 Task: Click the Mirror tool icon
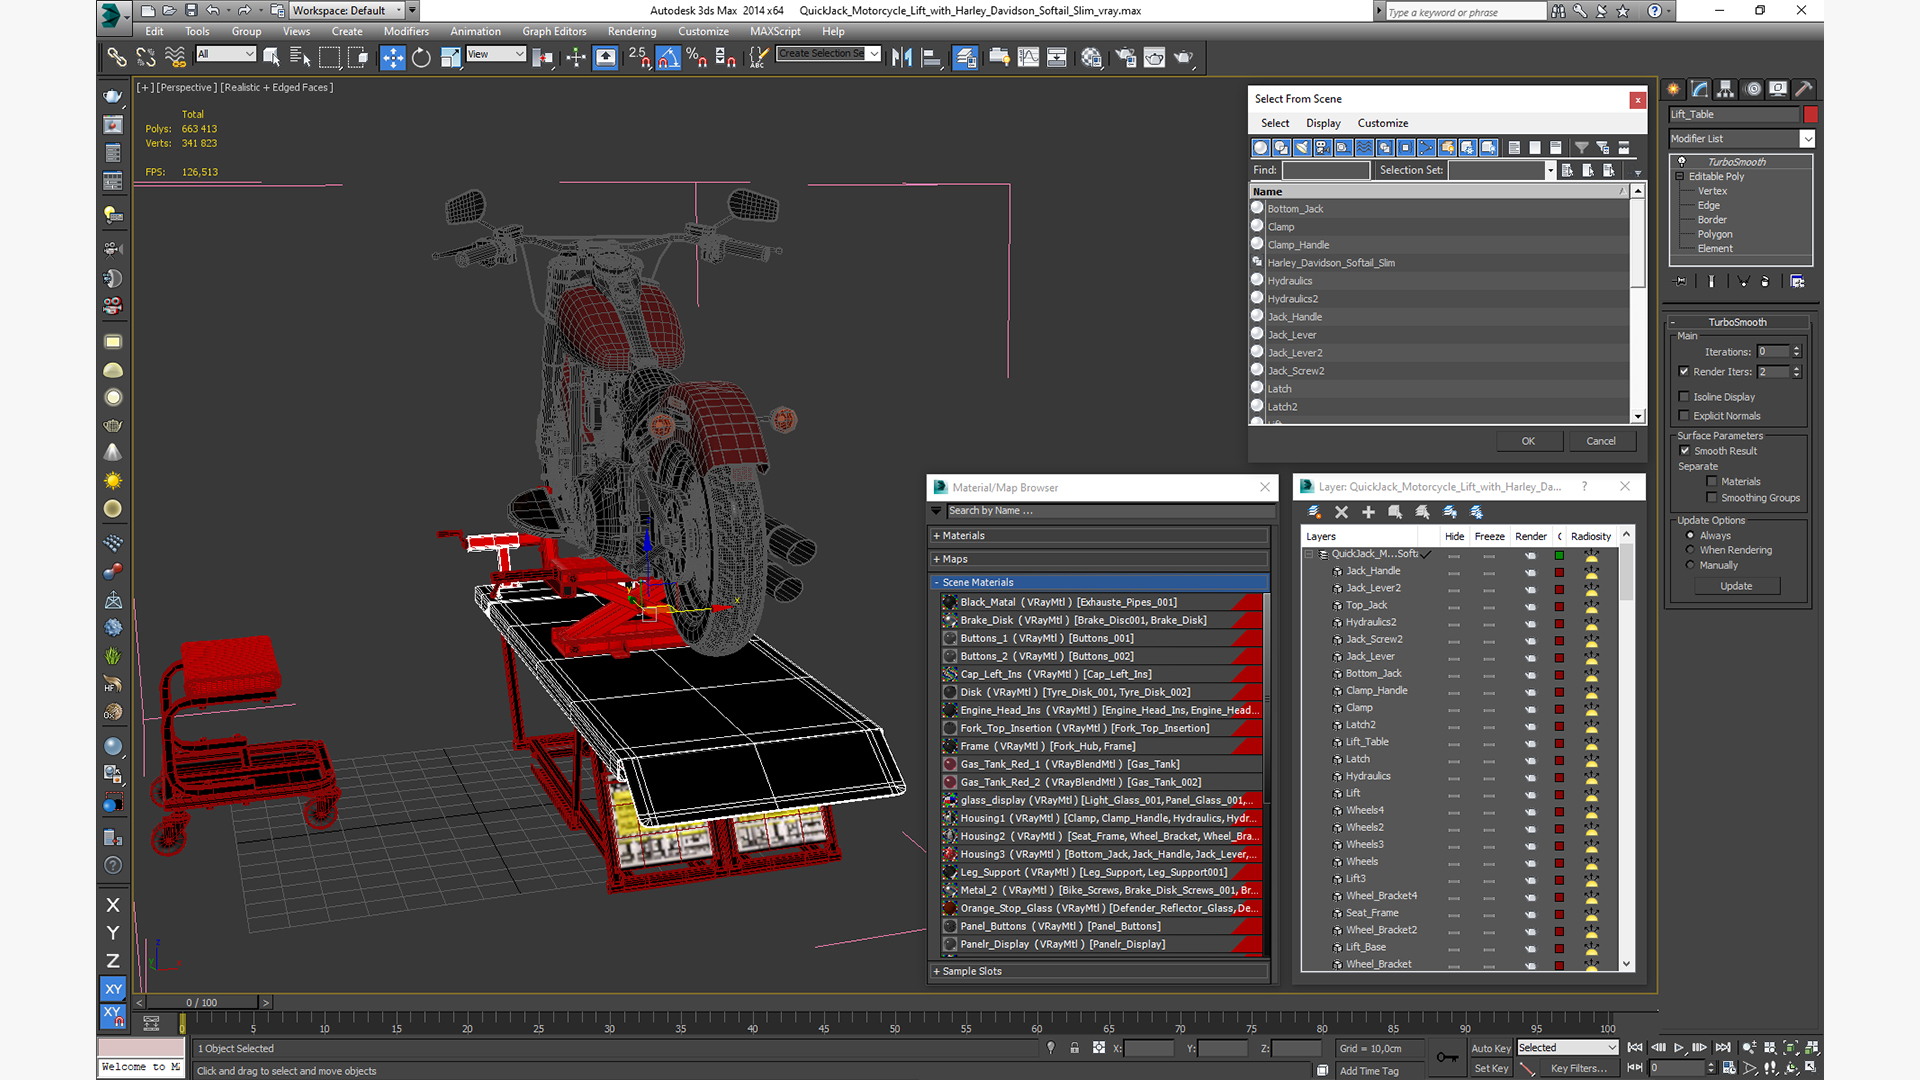tap(902, 57)
